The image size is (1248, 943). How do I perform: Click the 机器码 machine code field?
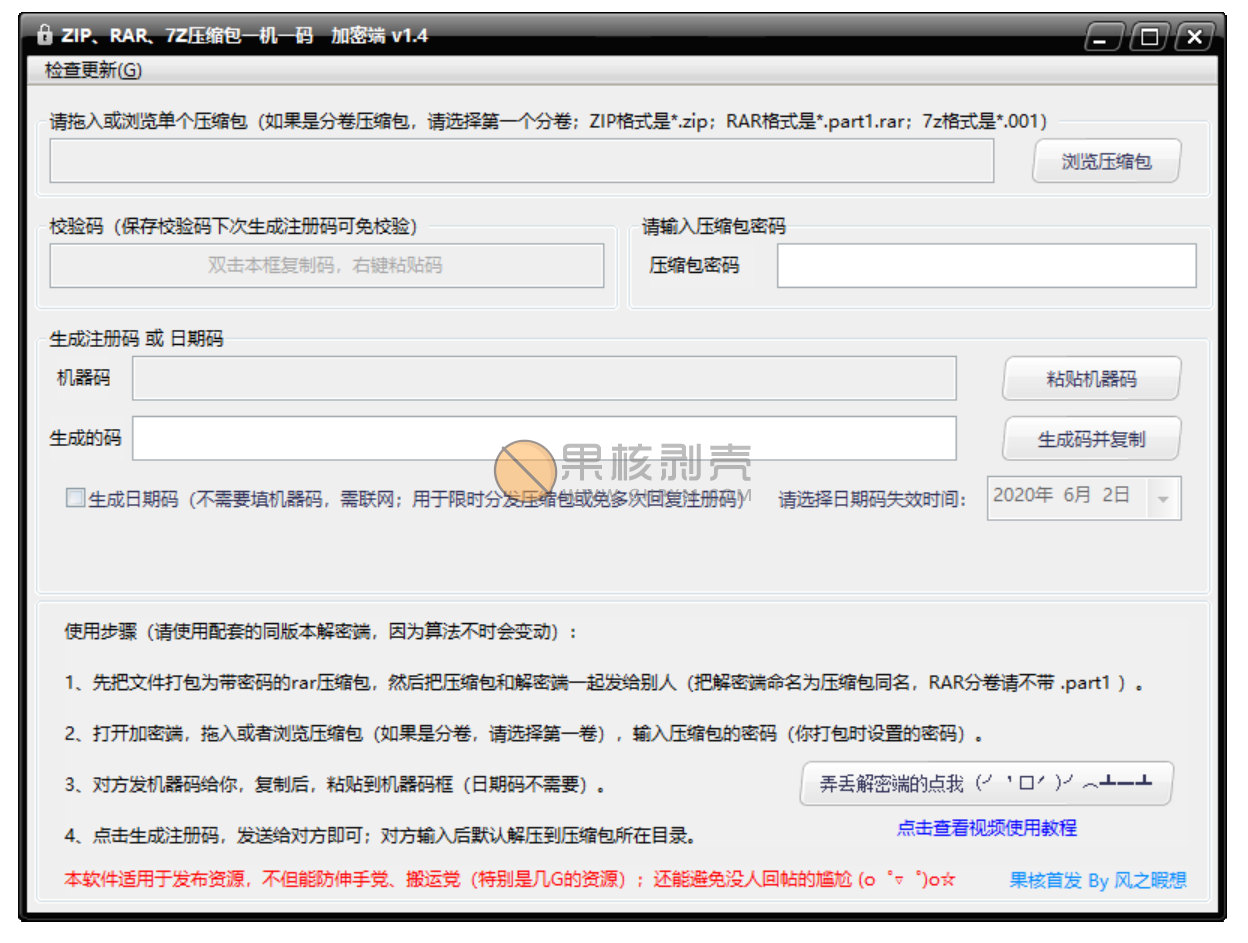[544, 378]
